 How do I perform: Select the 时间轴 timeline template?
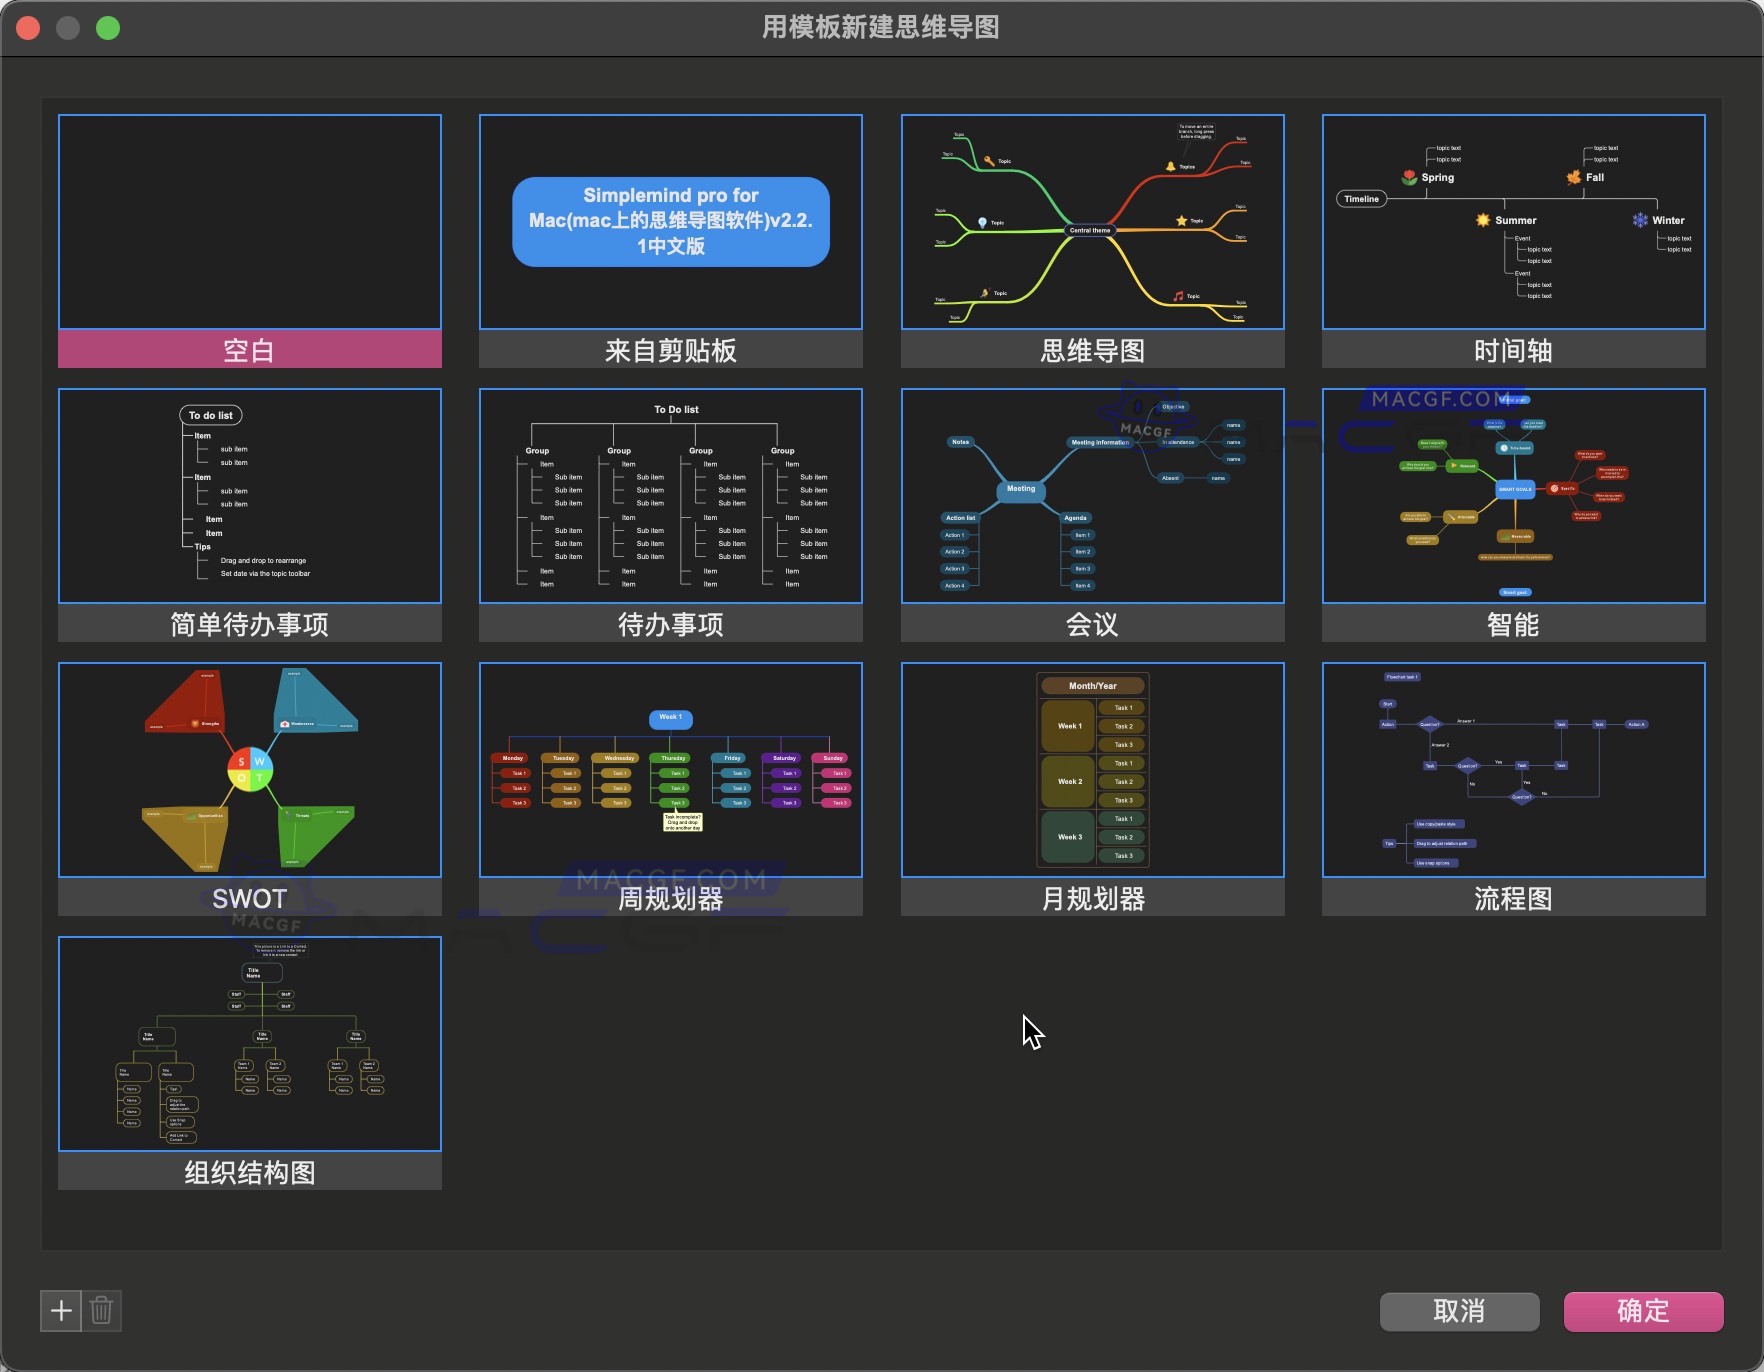click(1512, 222)
